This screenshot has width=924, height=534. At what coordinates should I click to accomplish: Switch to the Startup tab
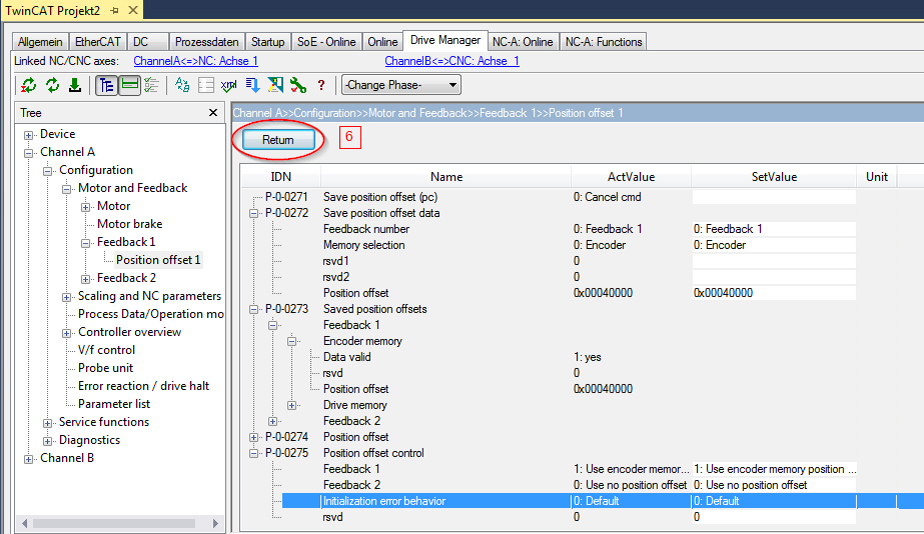tap(268, 42)
